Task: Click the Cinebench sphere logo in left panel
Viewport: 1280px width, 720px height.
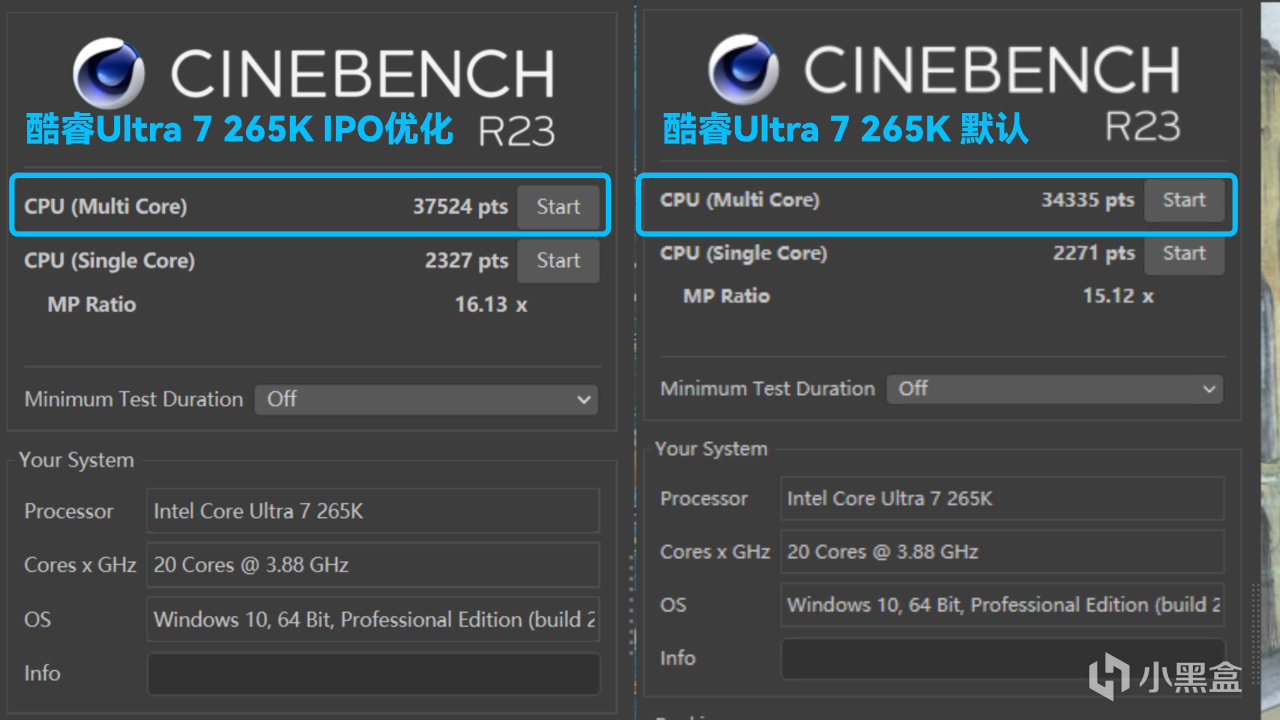Action: pyautogui.click(x=109, y=73)
